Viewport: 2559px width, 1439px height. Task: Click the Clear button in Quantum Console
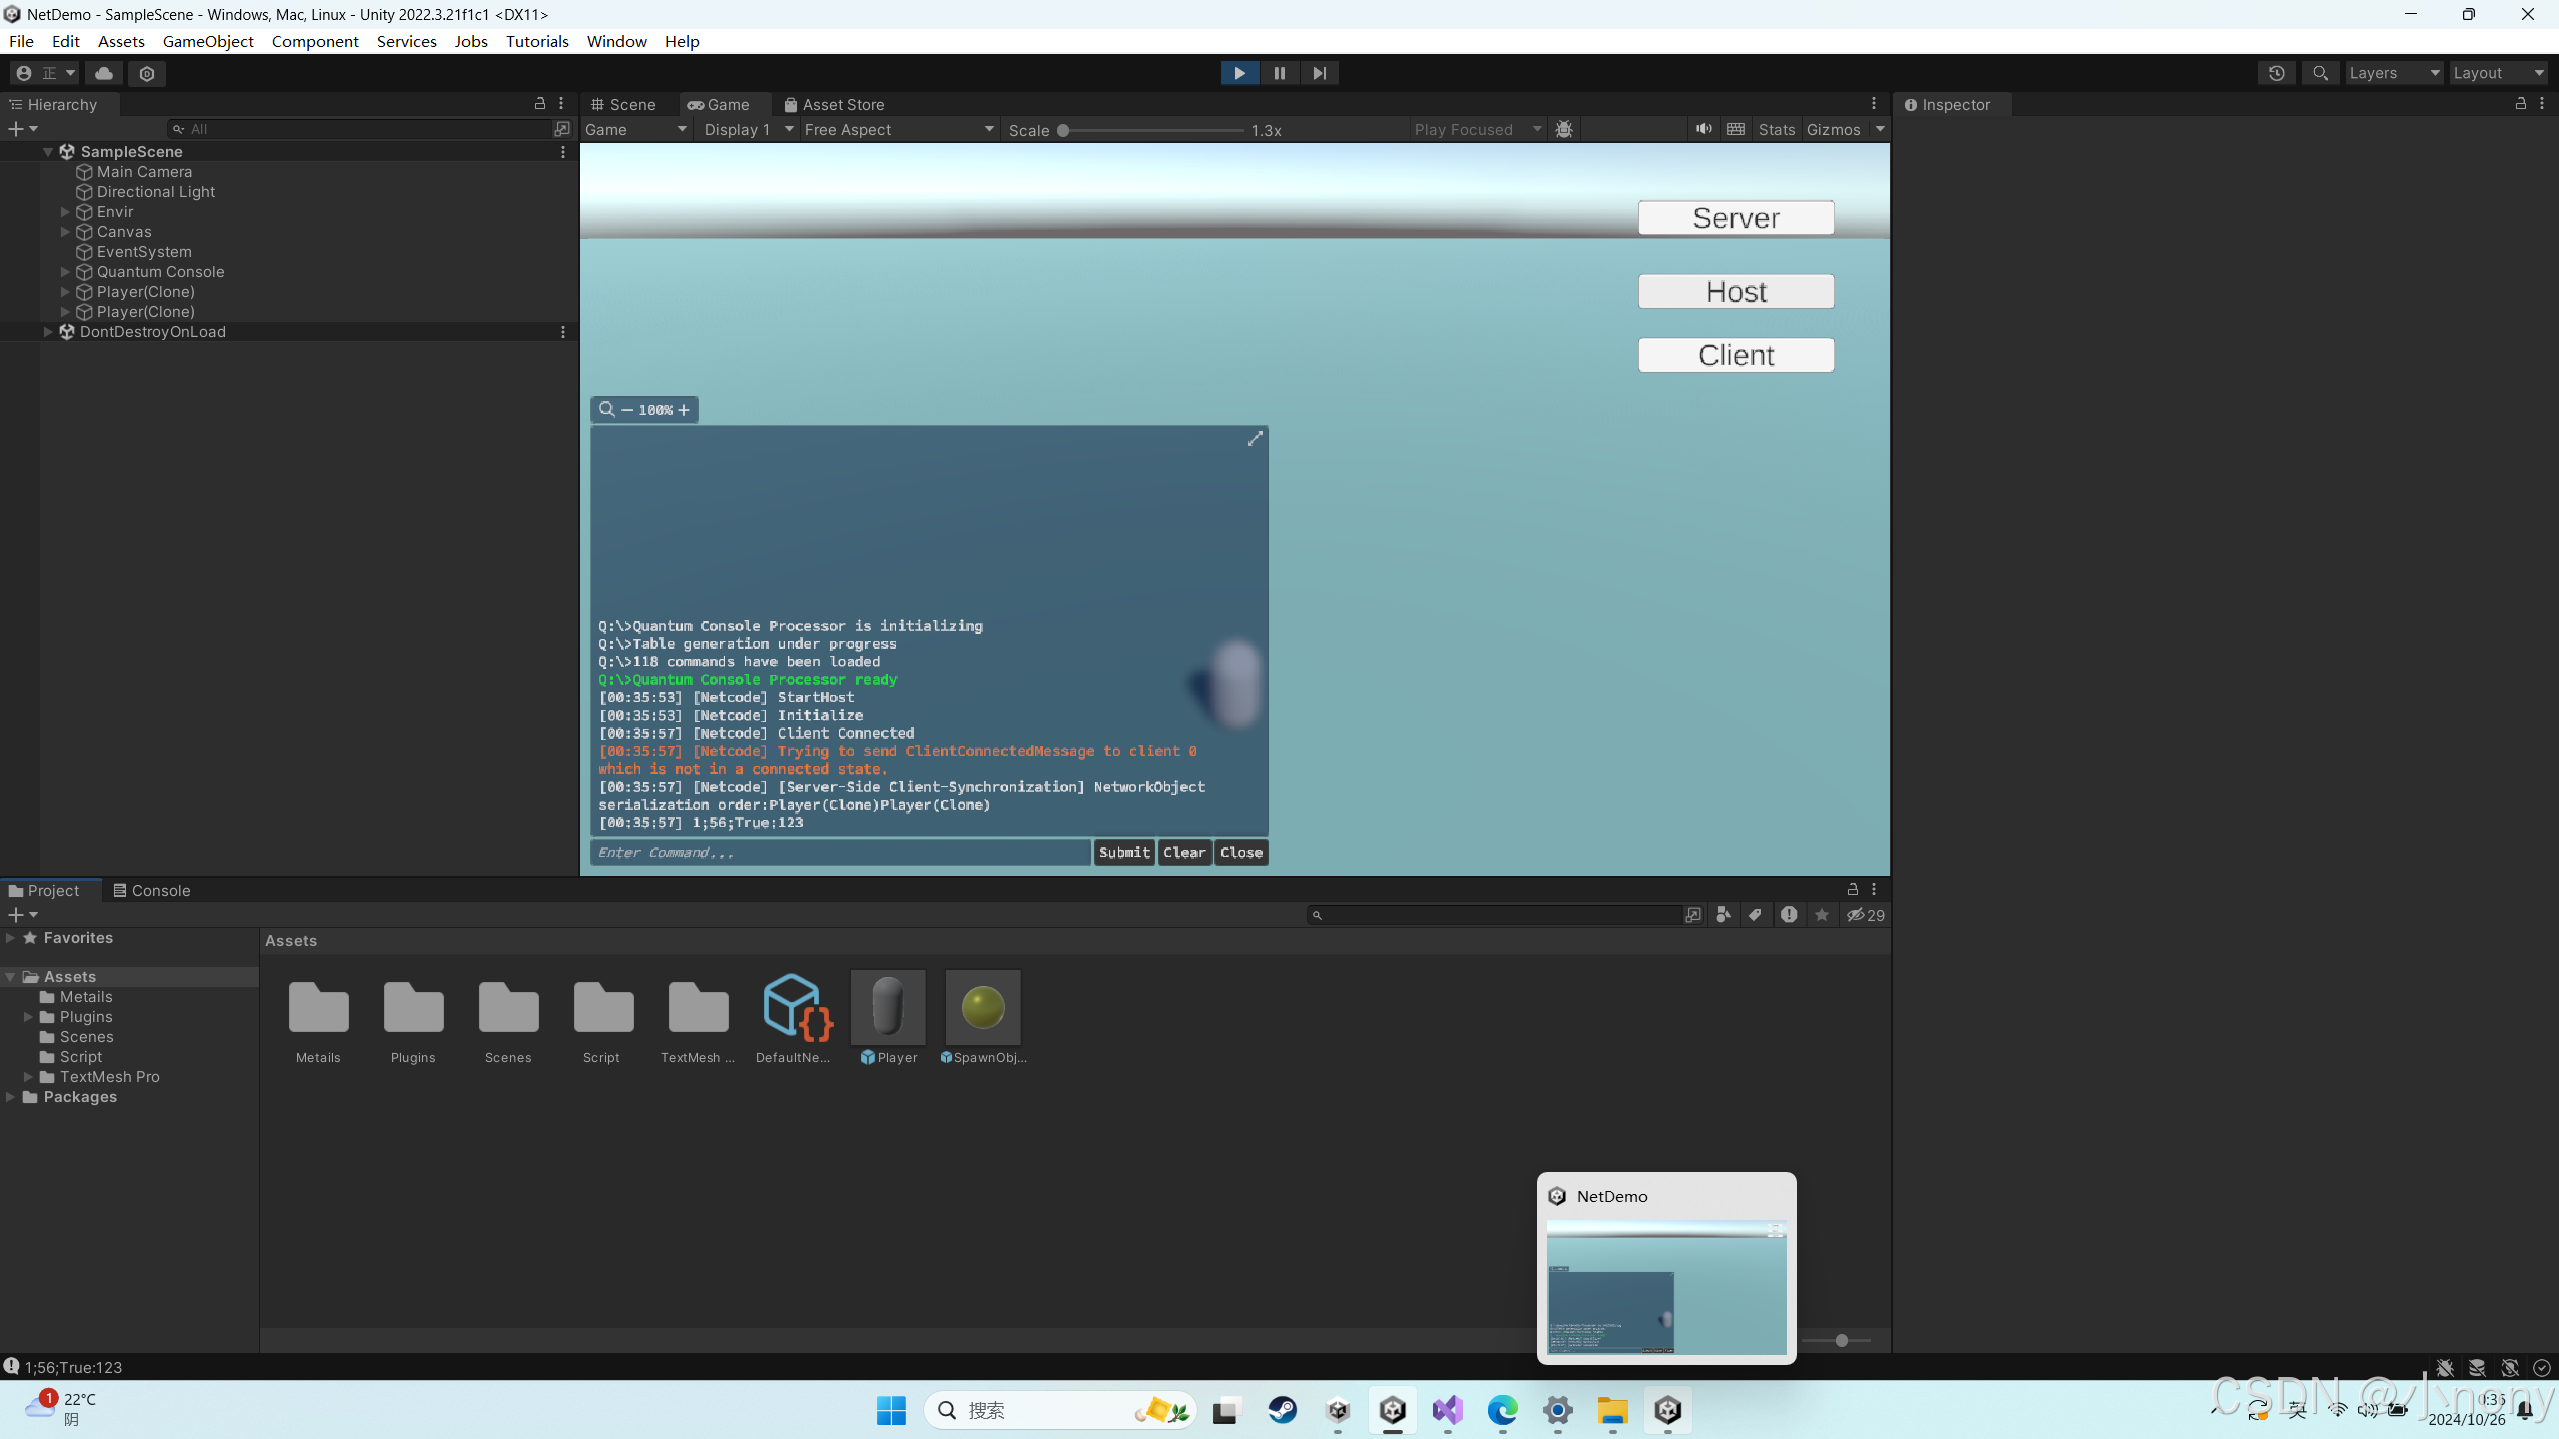pyautogui.click(x=1183, y=852)
